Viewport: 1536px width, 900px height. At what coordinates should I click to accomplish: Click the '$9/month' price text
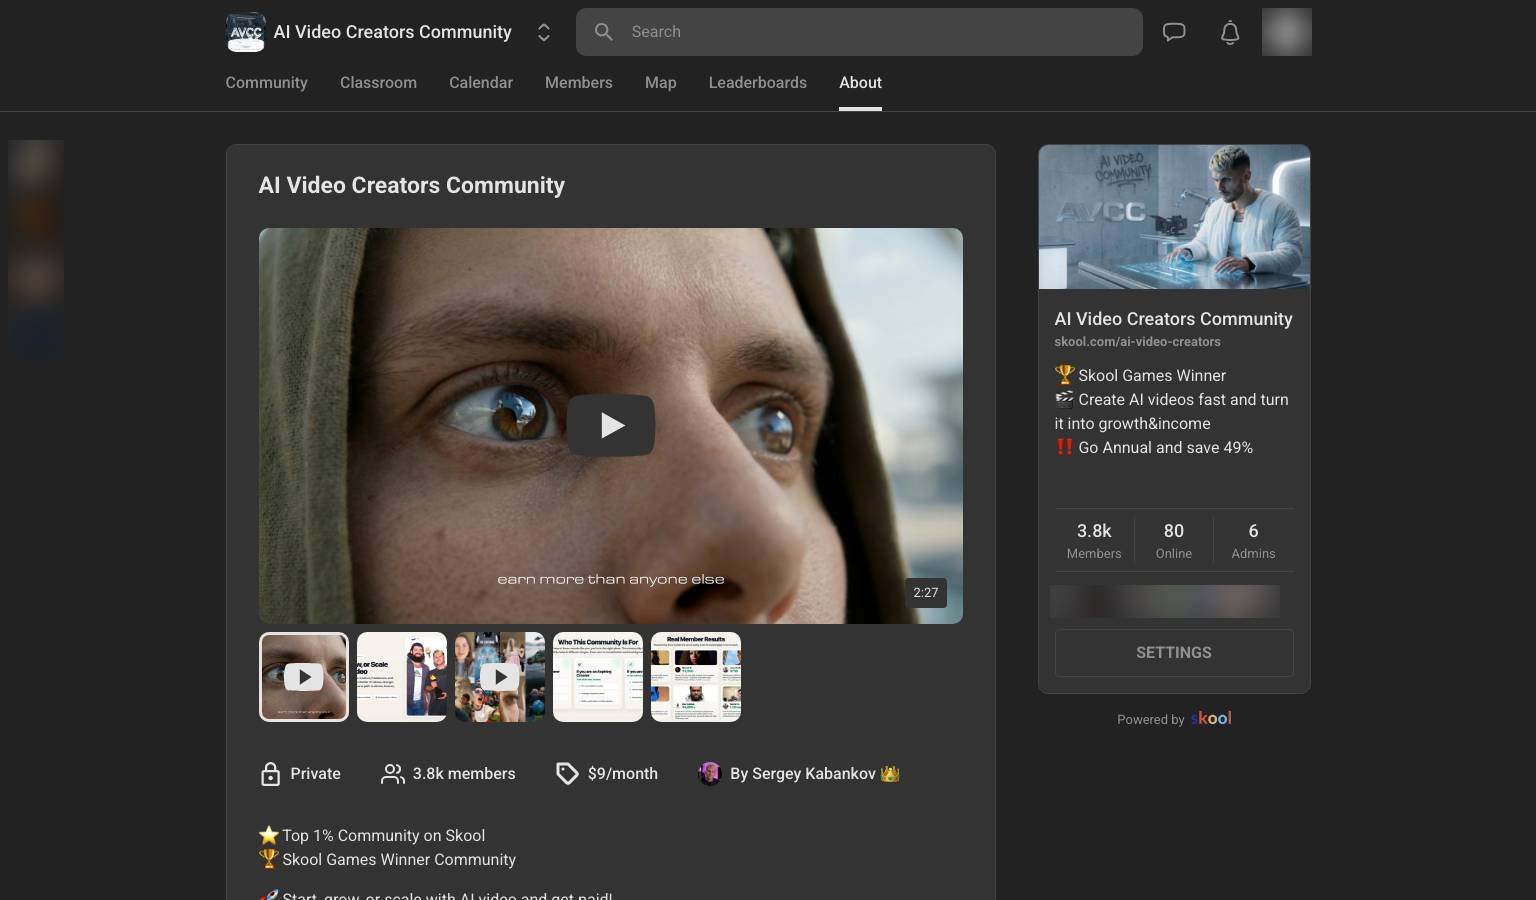(623, 774)
